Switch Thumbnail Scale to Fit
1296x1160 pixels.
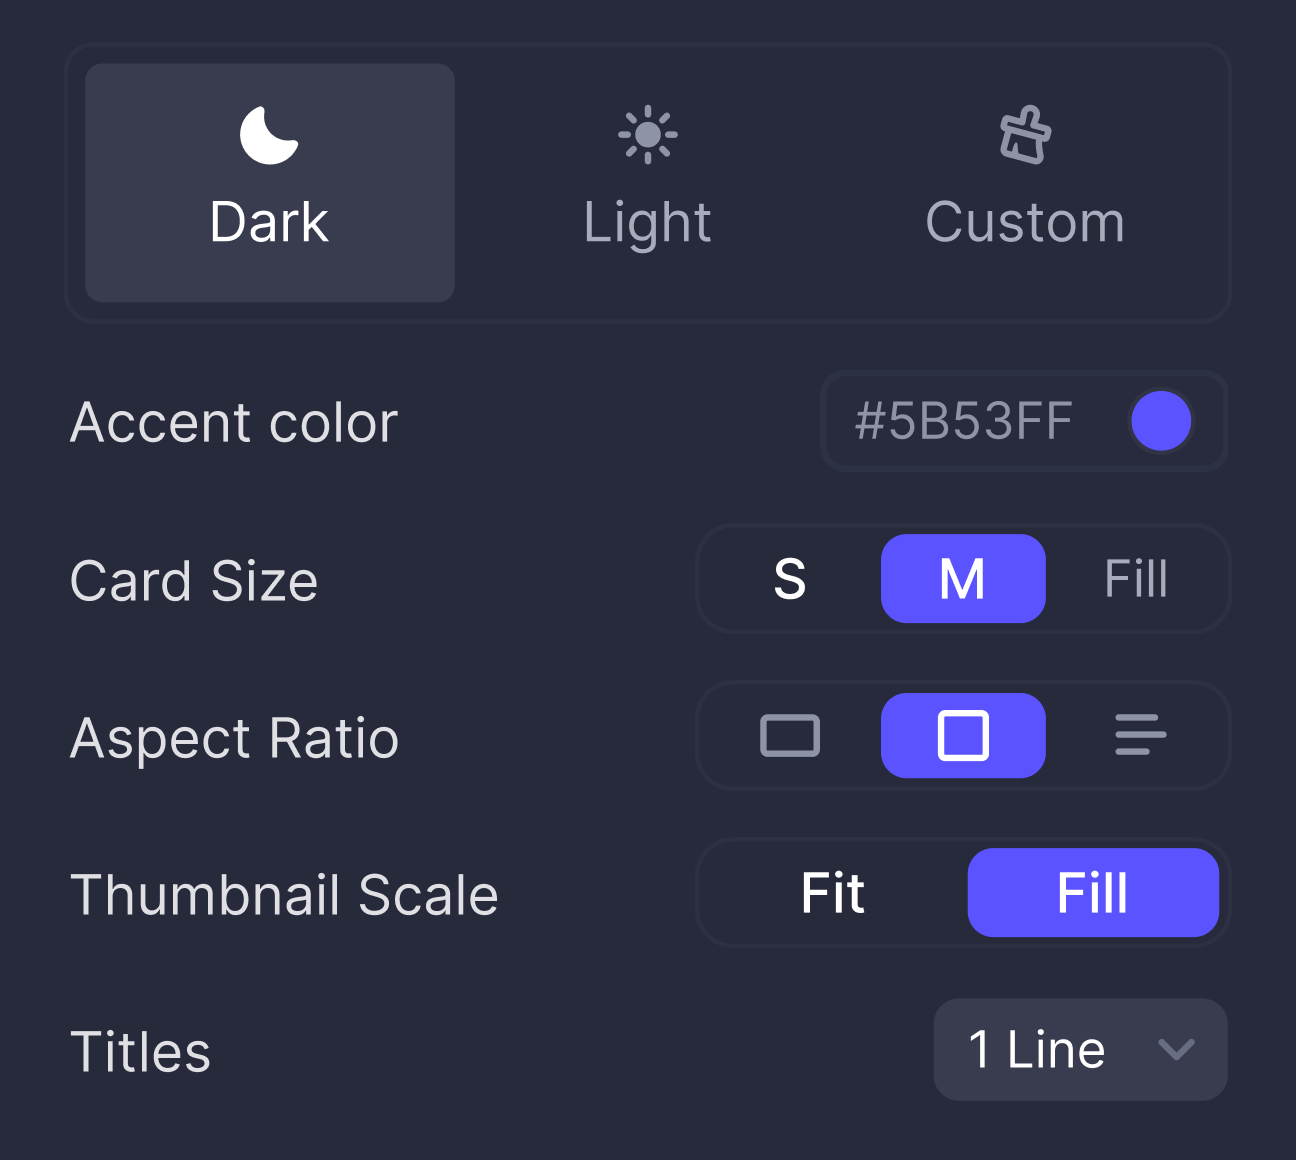pos(831,893)
